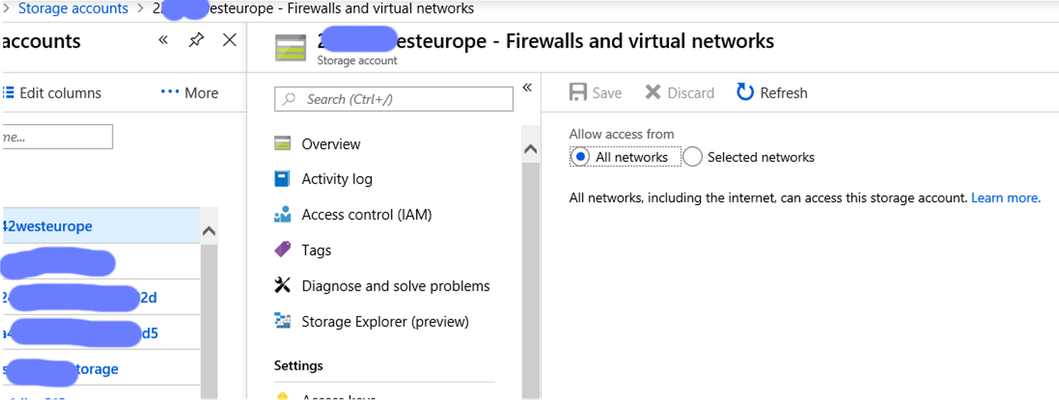Click Discard button in the toolbar
The height and width of the screenshot is (400, 1059).
click(679, 93)
